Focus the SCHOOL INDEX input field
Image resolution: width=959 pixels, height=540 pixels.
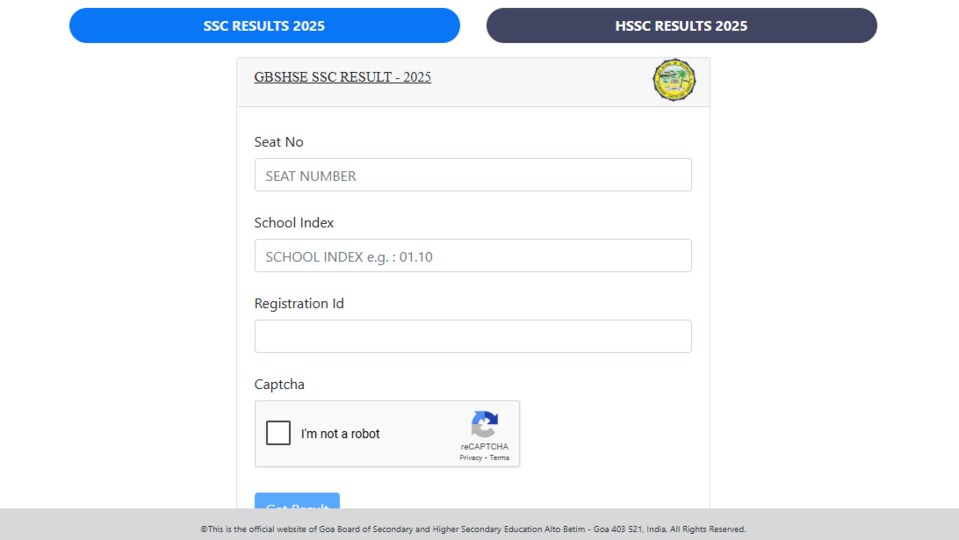(473, 256)
